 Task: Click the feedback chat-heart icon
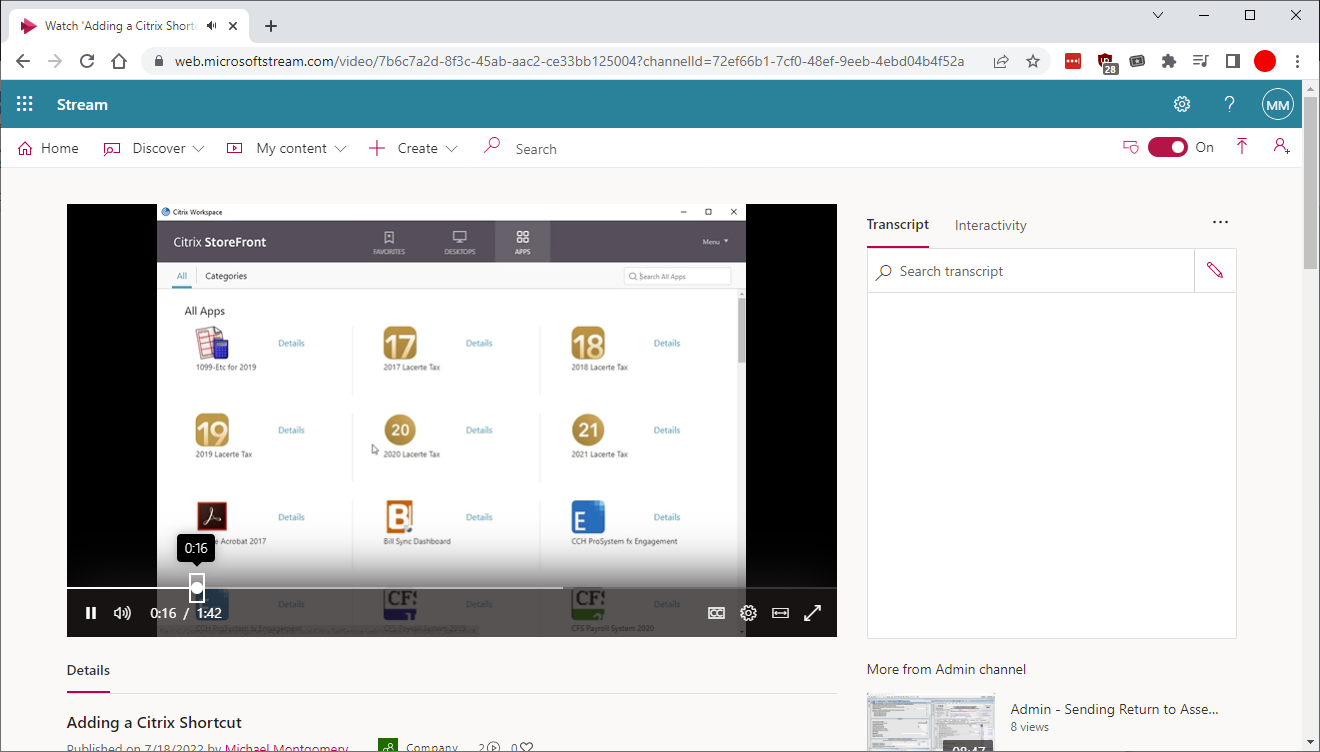(1131, 147)
